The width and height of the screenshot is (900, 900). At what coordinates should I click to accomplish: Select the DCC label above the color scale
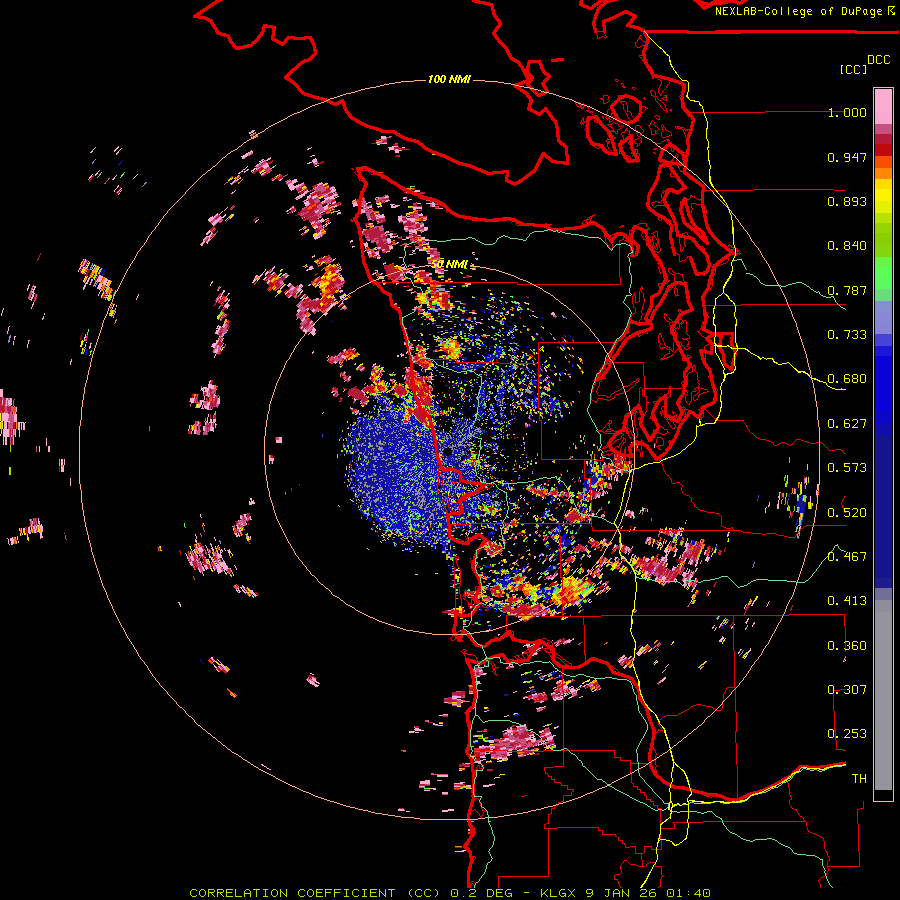tap(879, 60)
